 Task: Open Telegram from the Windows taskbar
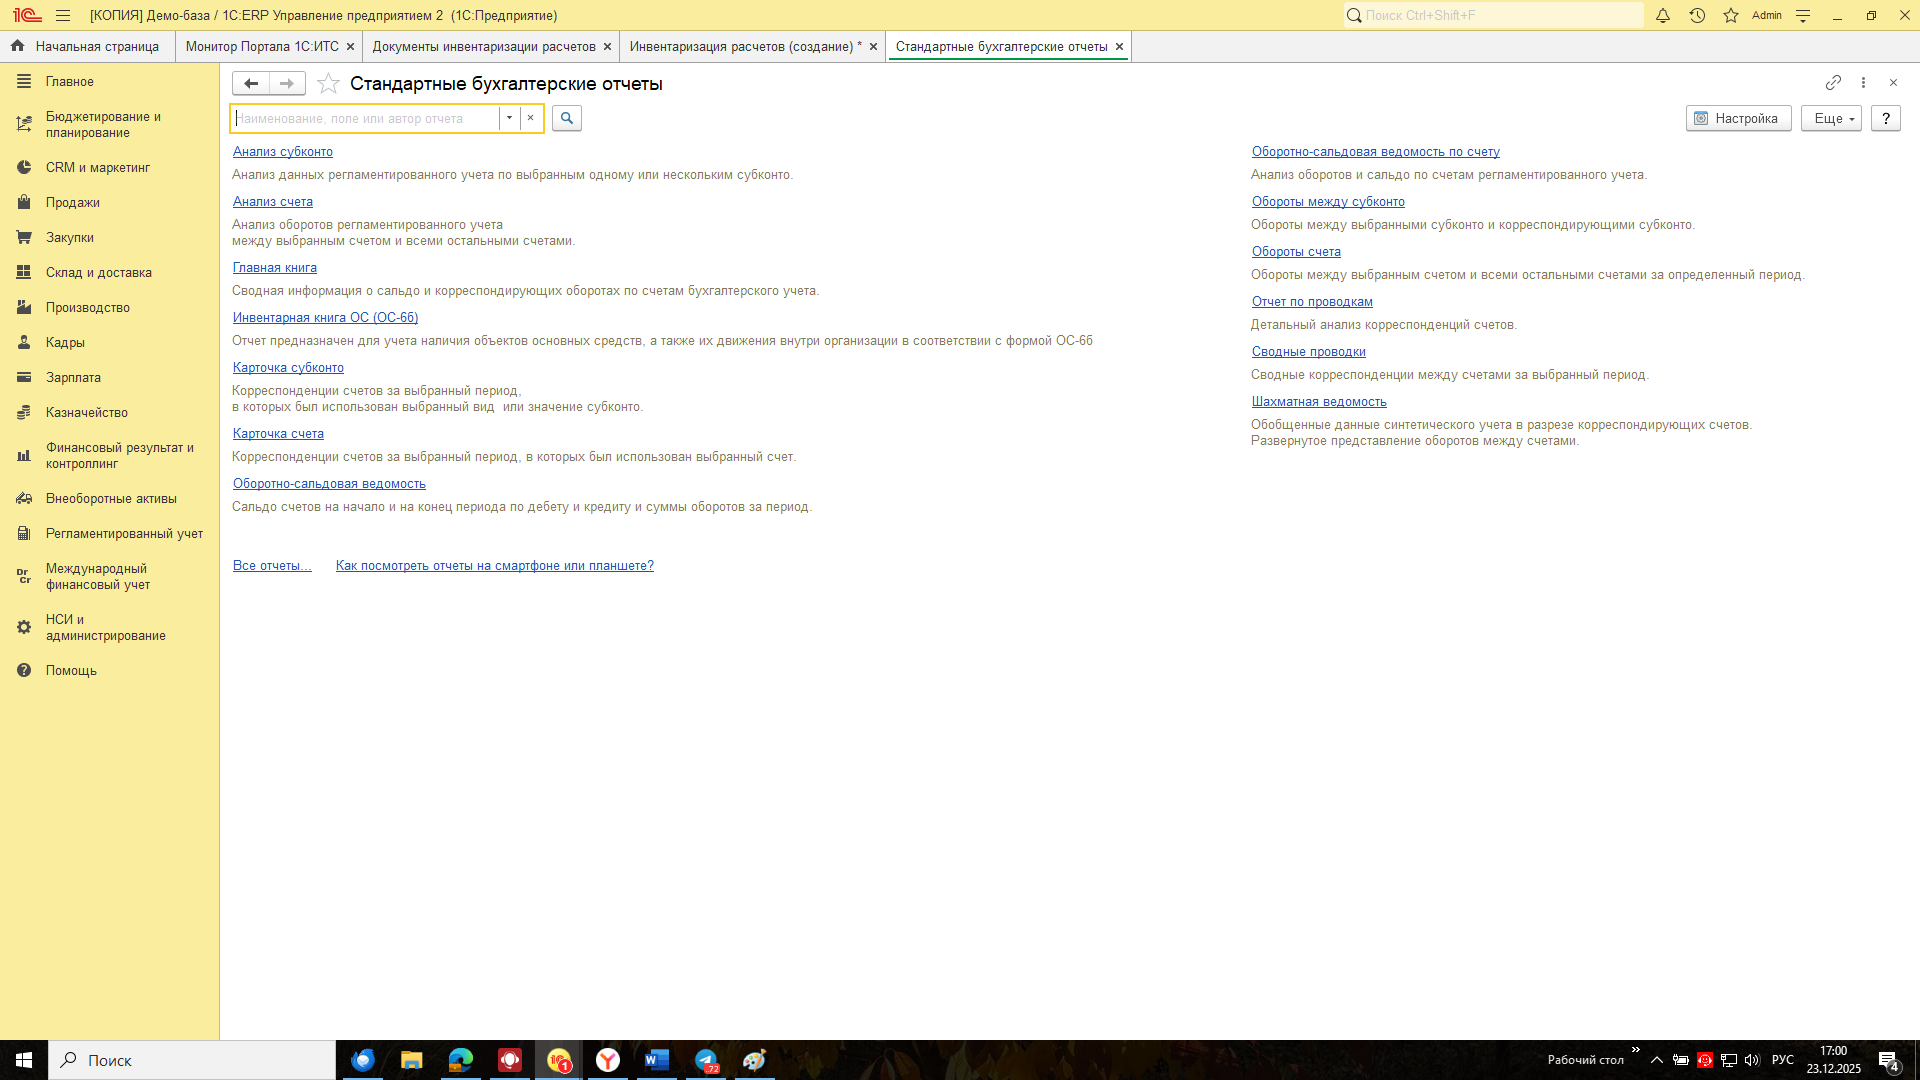click(706, 1060)
